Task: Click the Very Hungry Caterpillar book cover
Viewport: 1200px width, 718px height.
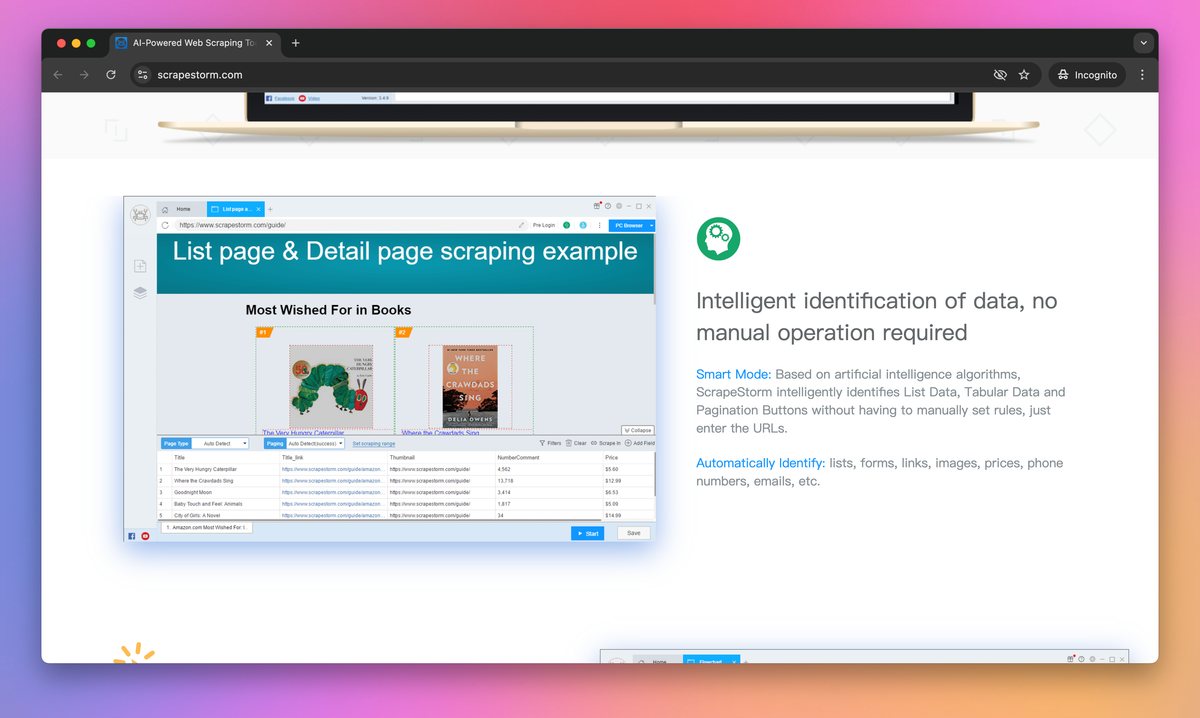Action: pos(331,386)
